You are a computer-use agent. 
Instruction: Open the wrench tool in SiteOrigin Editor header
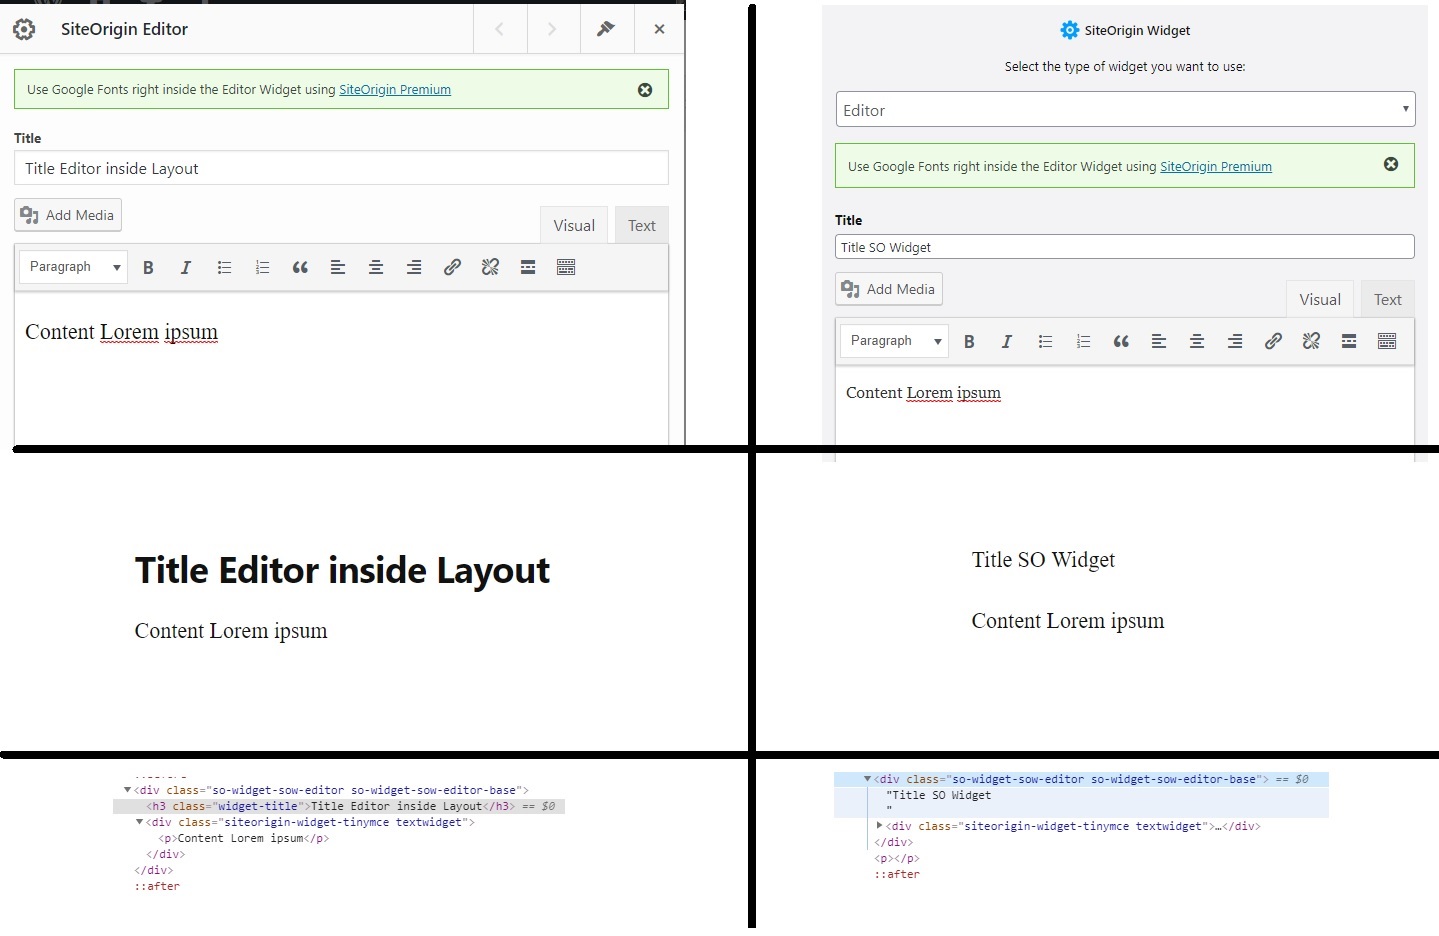tap(607, 29)
